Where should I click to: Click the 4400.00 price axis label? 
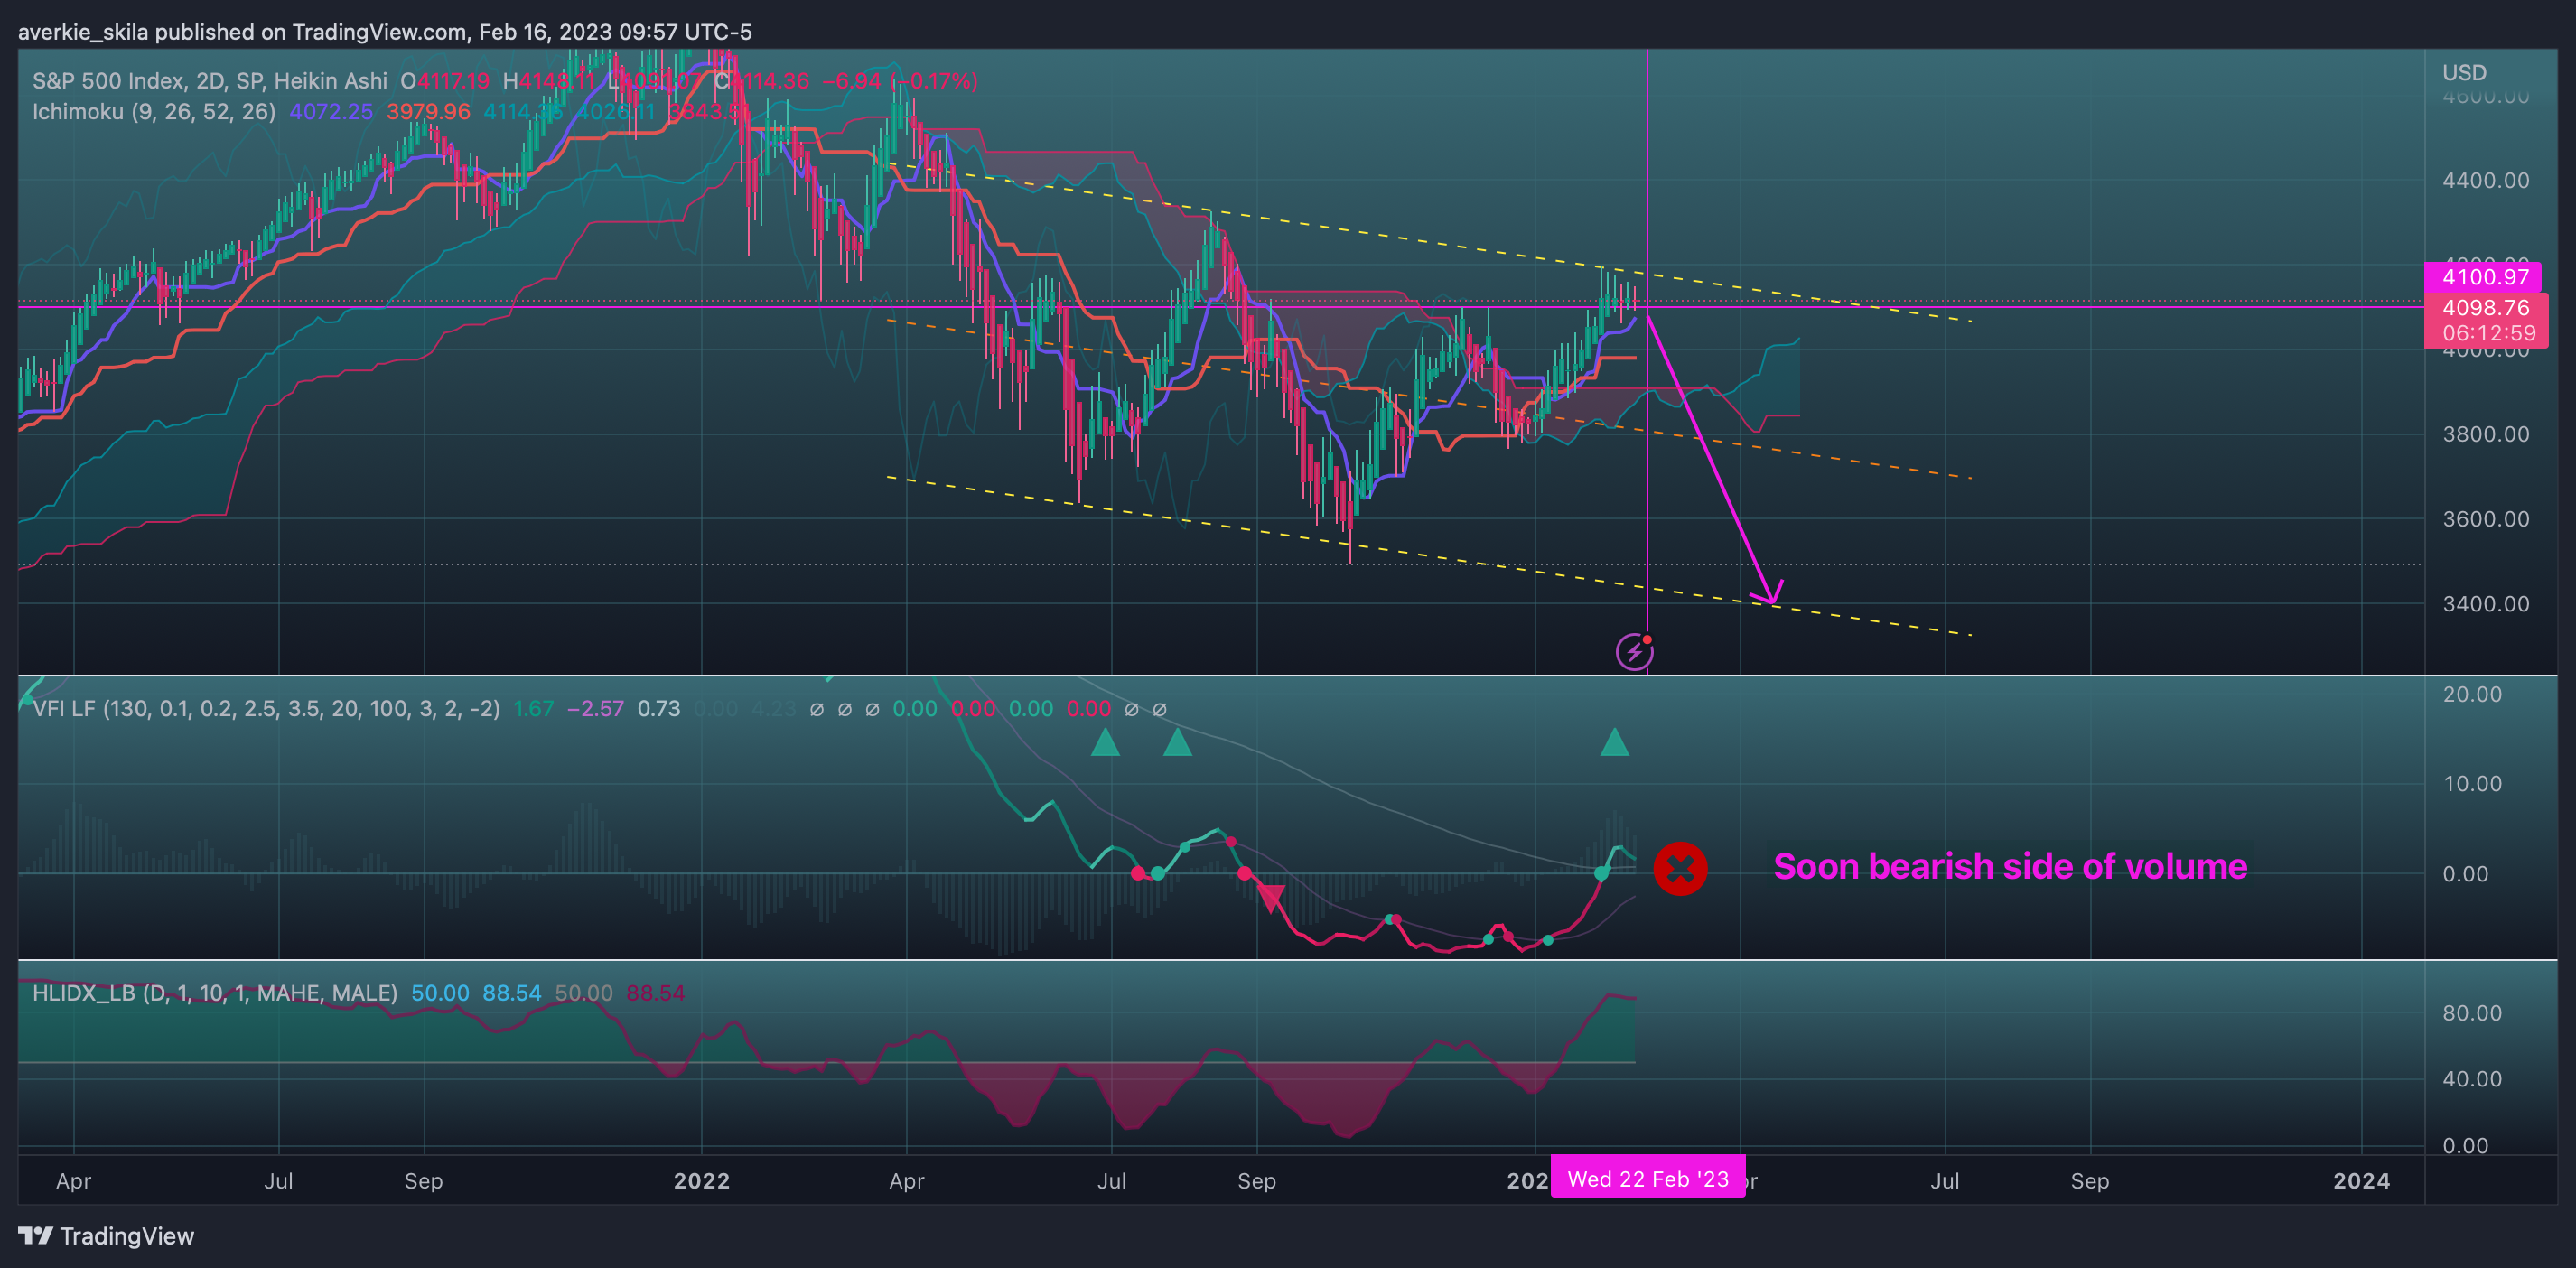2485,181
